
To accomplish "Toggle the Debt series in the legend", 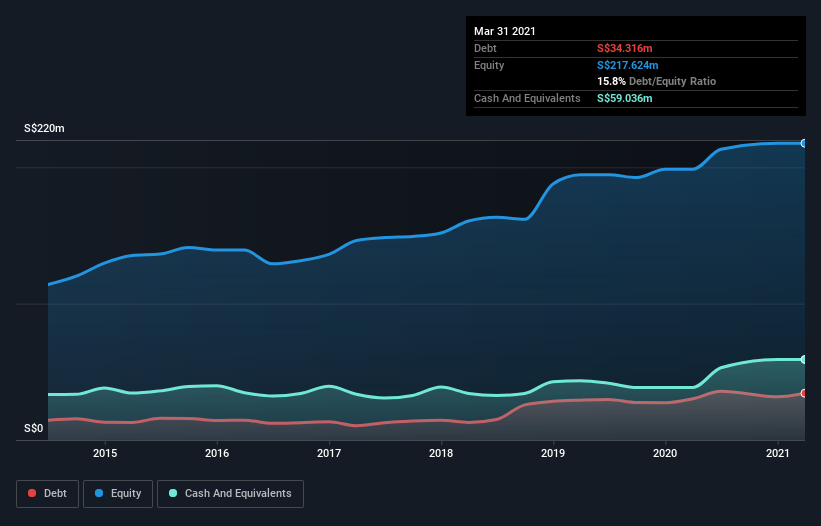I will click(46, 493).
